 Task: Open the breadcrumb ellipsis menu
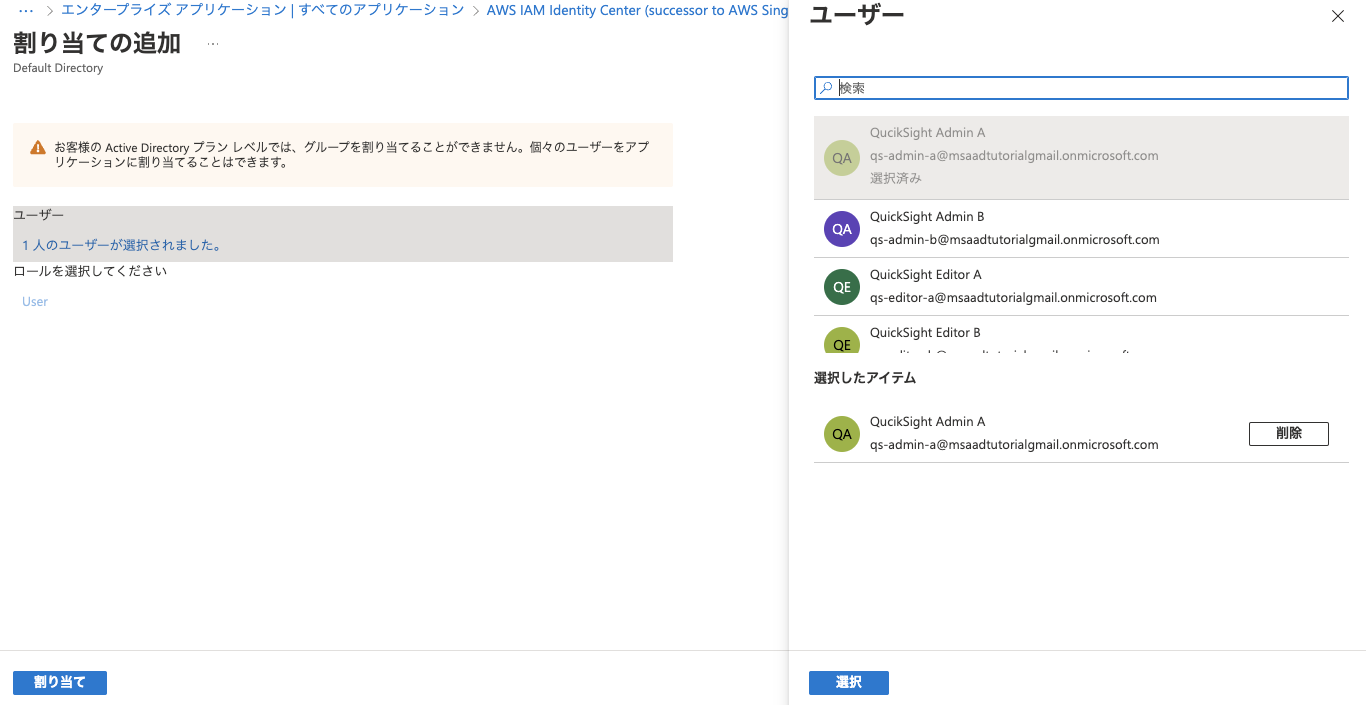[27, 10]
